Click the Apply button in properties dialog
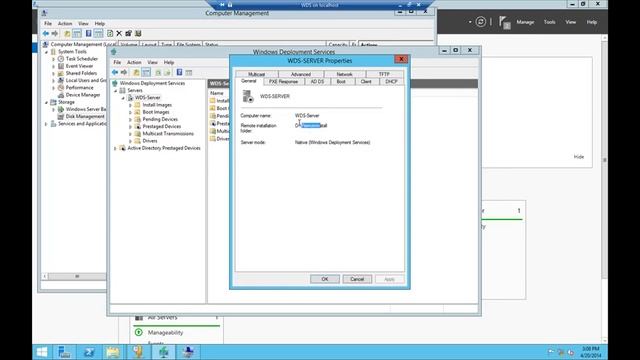Image resolution: width=640 pixels, height=360 pixels. [x=389, y=279]
